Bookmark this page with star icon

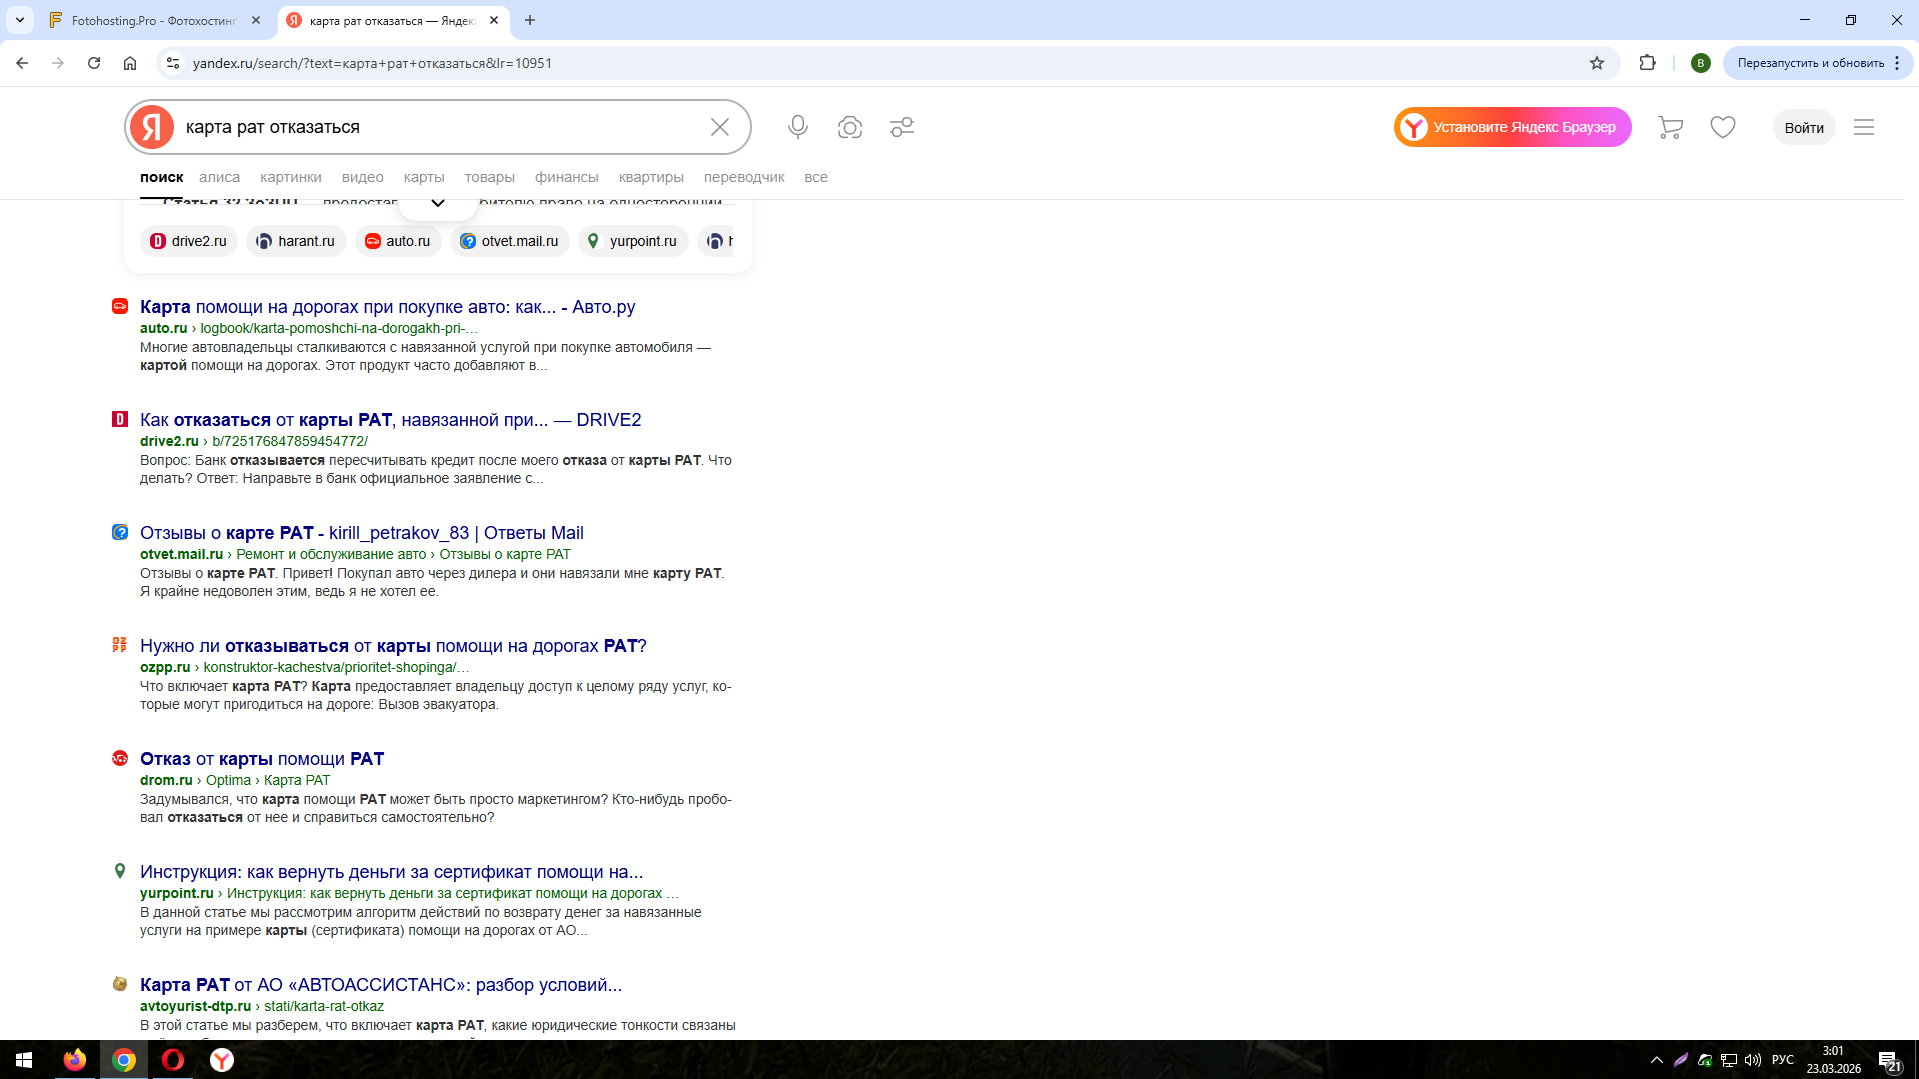coord(1597,63)
